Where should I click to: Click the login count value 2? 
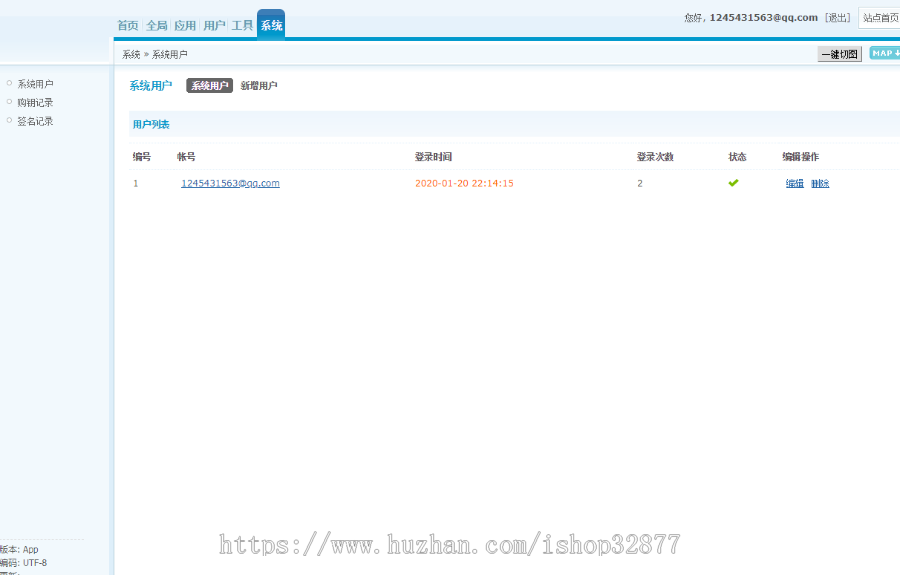point(639,183)
